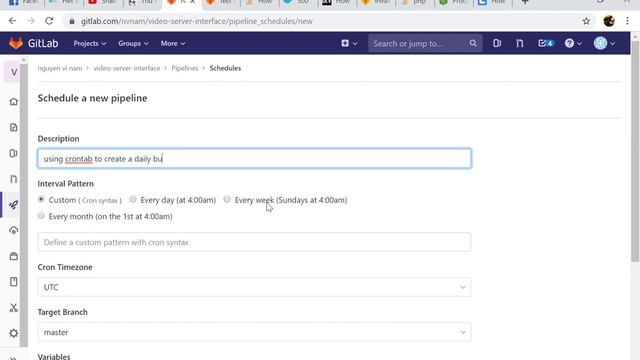Click the Pipelines breadcrumb link
This screenshot has width=640, height=360.
[184, 68]
